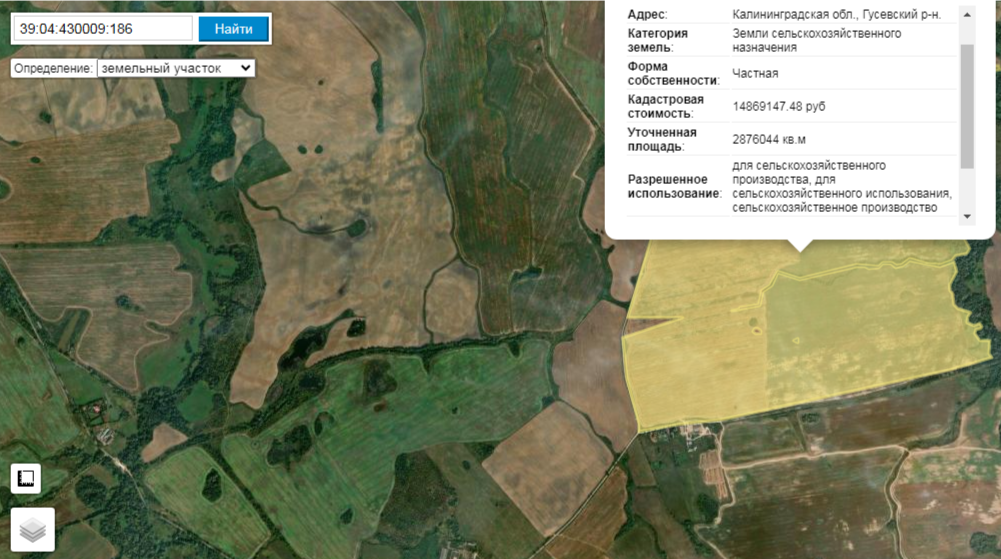The height and width of the screenshot is (559, 1001).
Task: Click the Уточненная площадь value 2876044 кв.м
Action: tap(769, 139)
